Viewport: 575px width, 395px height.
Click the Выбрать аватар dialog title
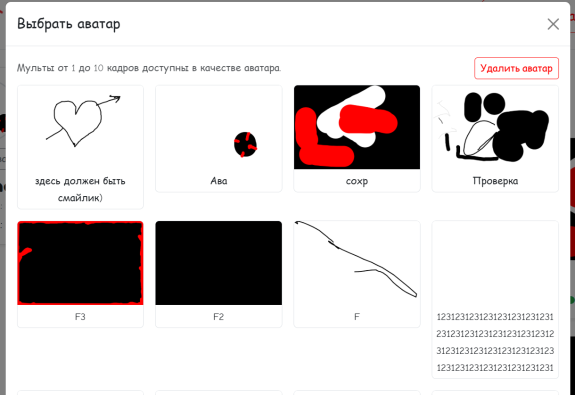(x=69, y=24)
